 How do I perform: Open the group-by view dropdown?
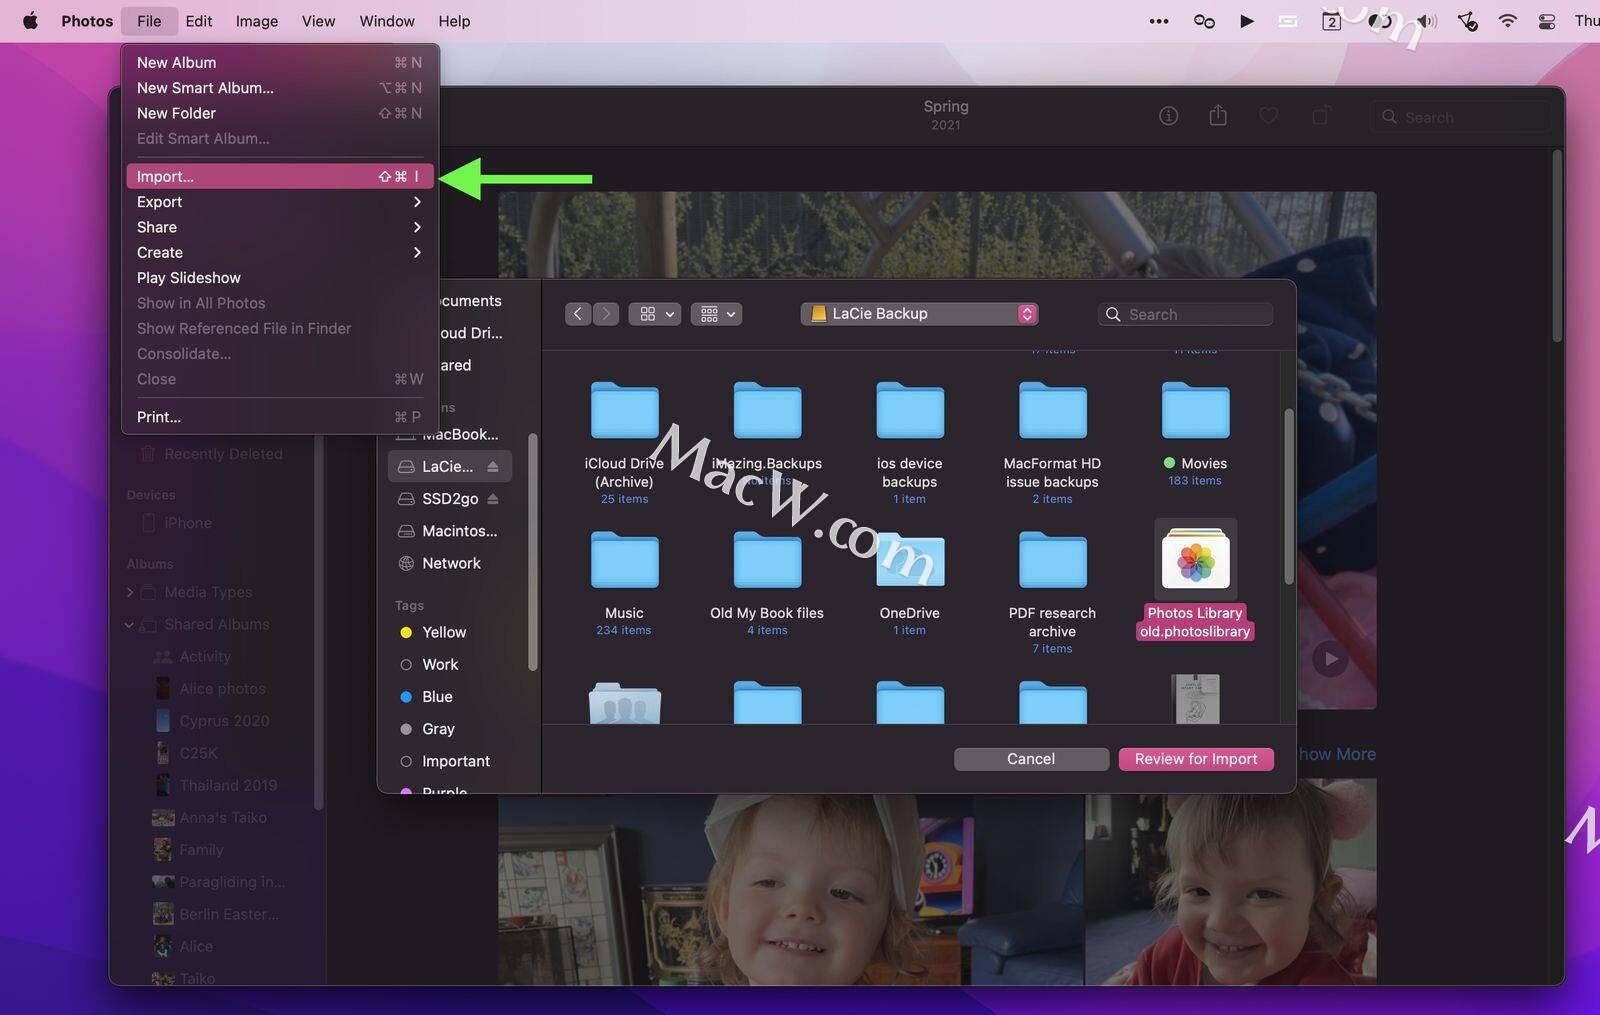717,314
